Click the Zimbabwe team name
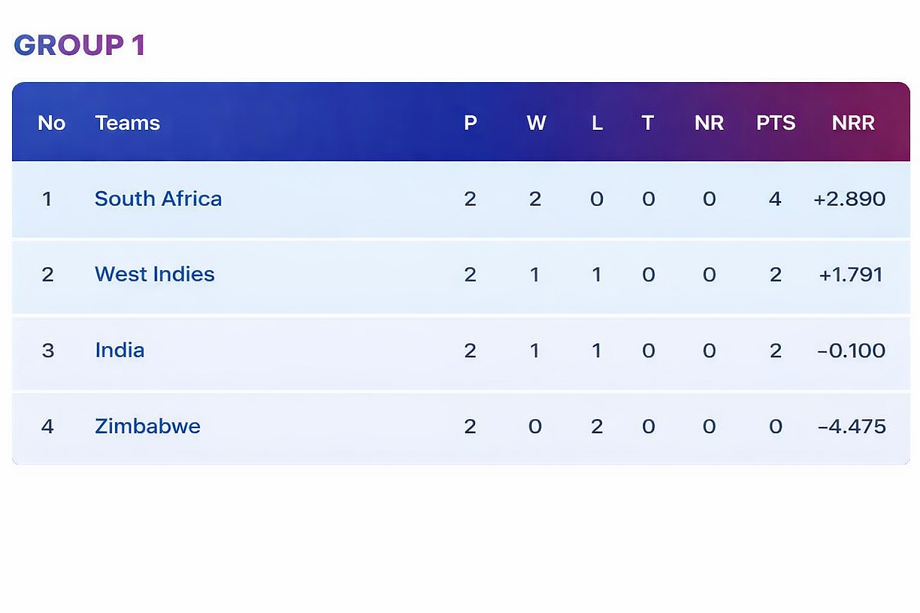This screenshot has height=613, width=920. coord(147,426)
